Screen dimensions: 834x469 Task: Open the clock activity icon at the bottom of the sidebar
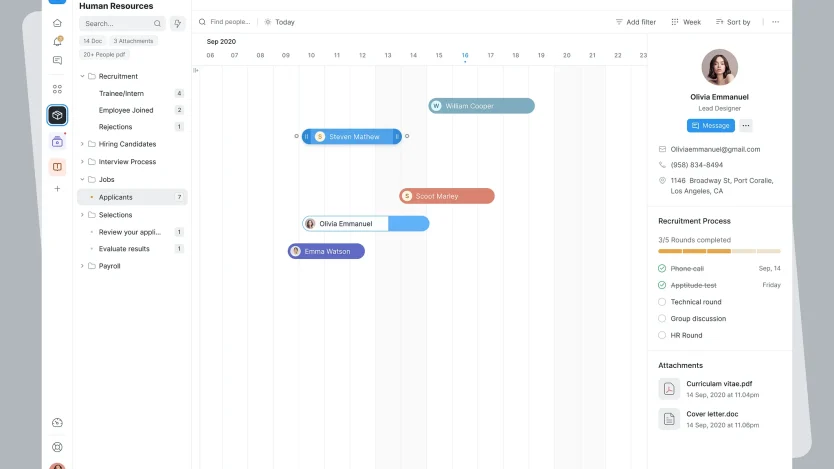click(x=57, y=423)
